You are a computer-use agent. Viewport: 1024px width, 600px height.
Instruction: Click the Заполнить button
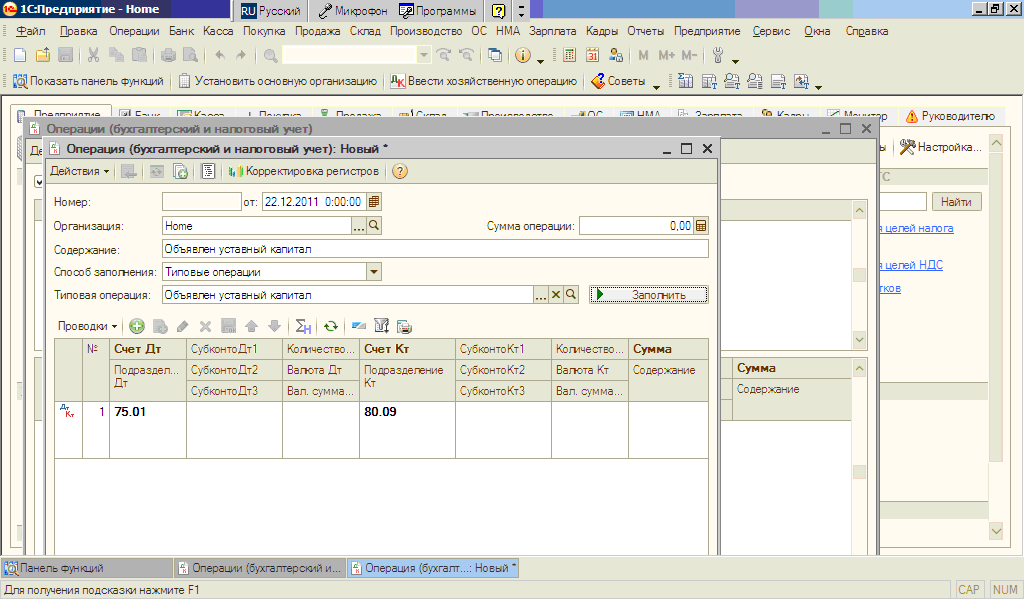coord(648,294)
